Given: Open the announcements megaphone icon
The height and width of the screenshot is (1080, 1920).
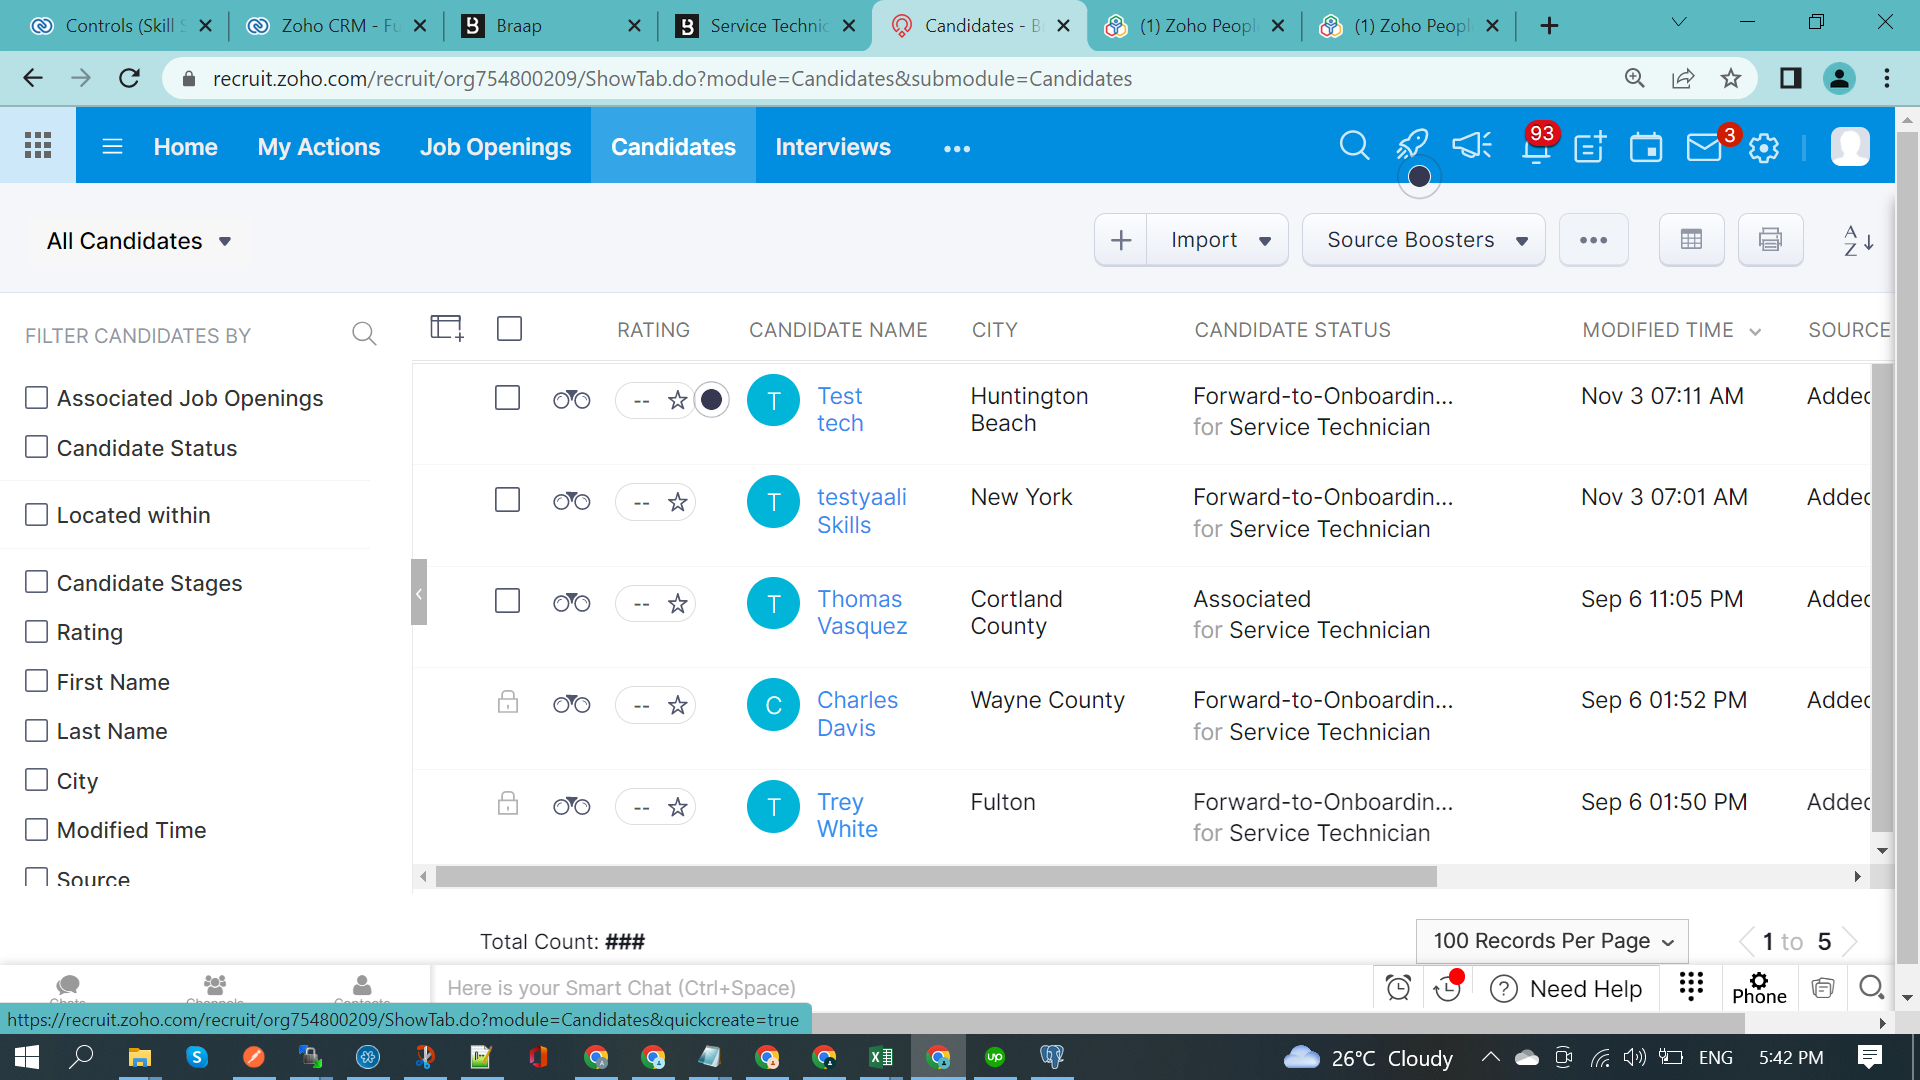Looking at the screenshot, I should [x=1472, y=146].
